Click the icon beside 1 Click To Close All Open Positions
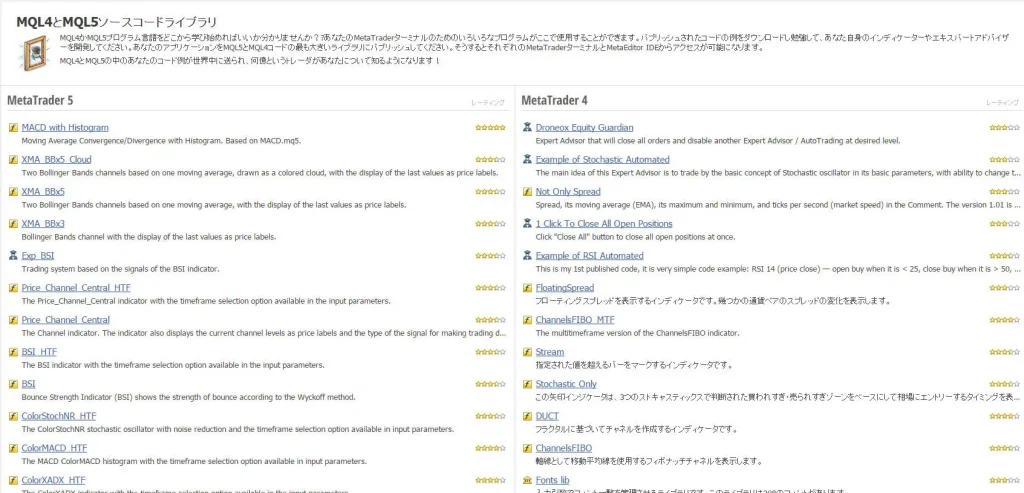This screenshot has height=493, width=1024. [x=527, y=224]
